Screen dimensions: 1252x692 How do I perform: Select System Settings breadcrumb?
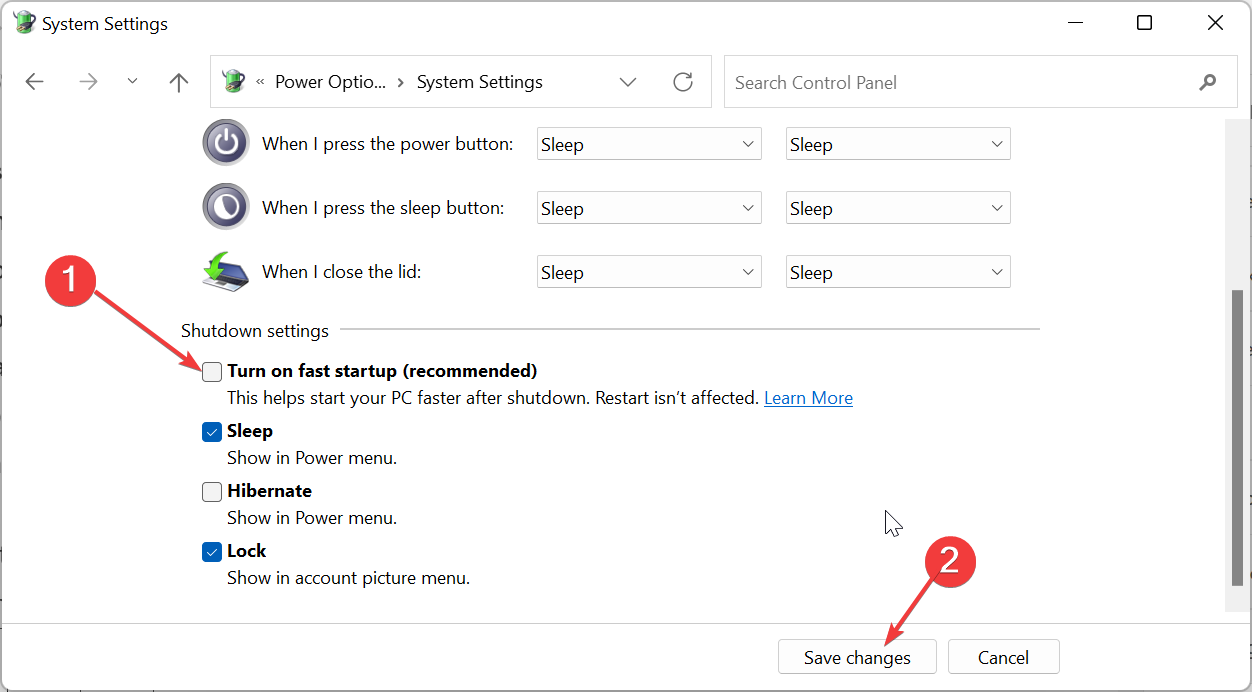(480, 82)
